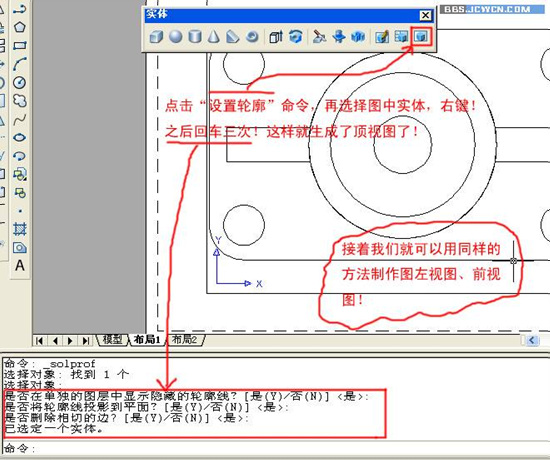Select the Box solid tool
Viewport: 550px width, 460px height.
click(x=156, y=36)
